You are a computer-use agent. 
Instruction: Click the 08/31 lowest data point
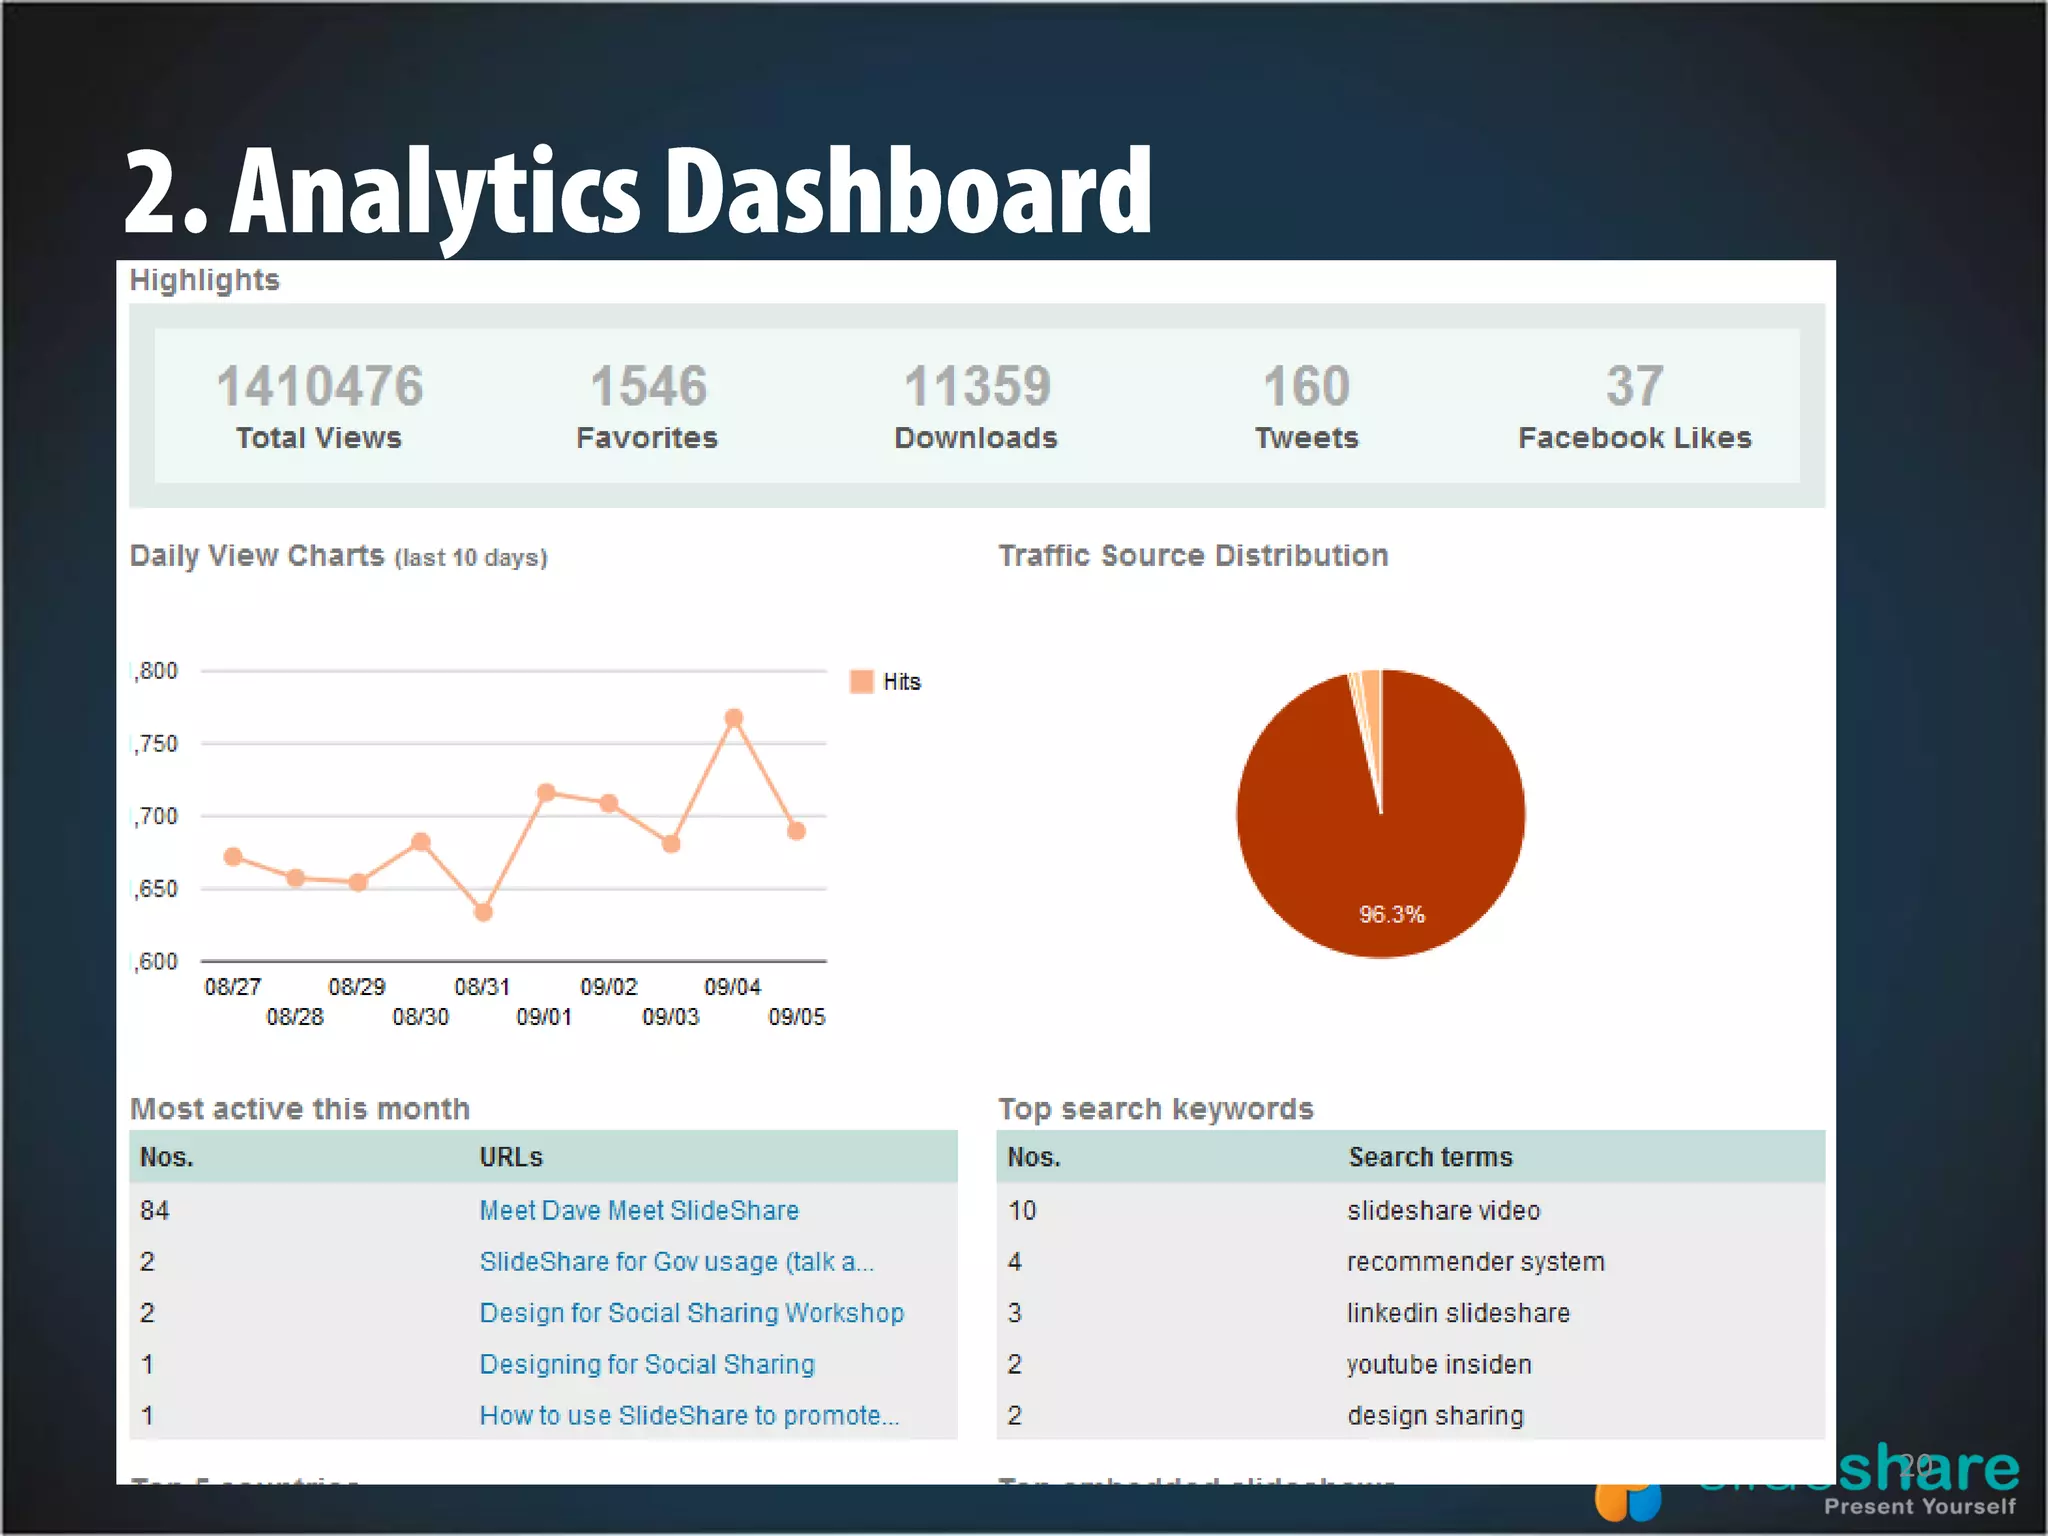pos(483,912)
